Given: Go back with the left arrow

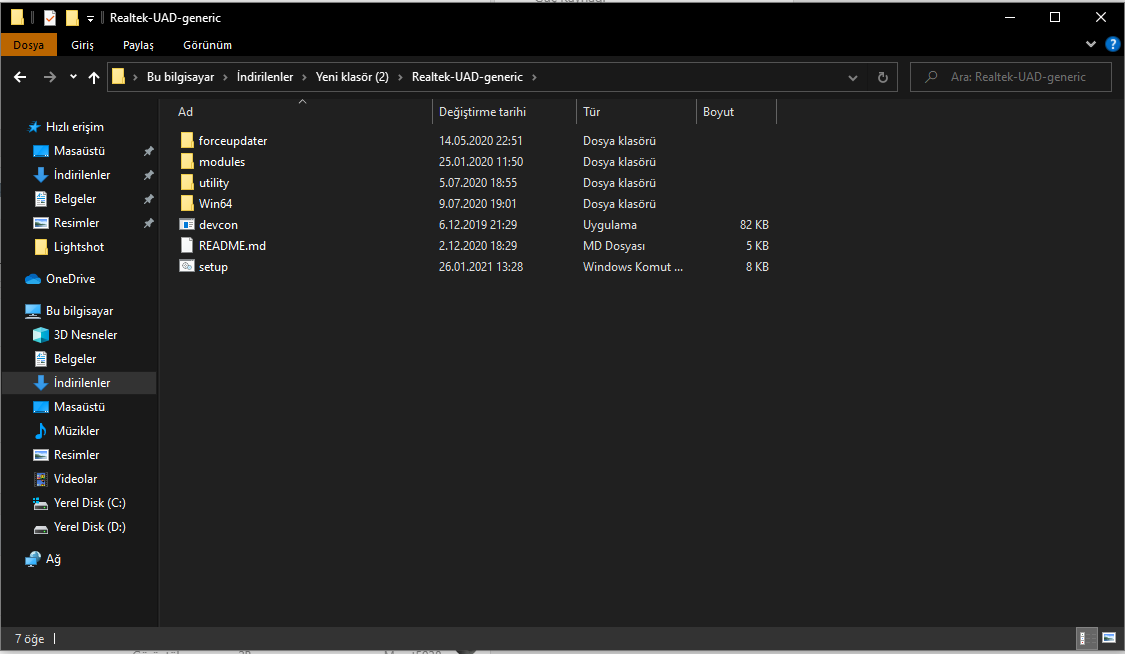Looking at the screenshot, I should 20,77.
